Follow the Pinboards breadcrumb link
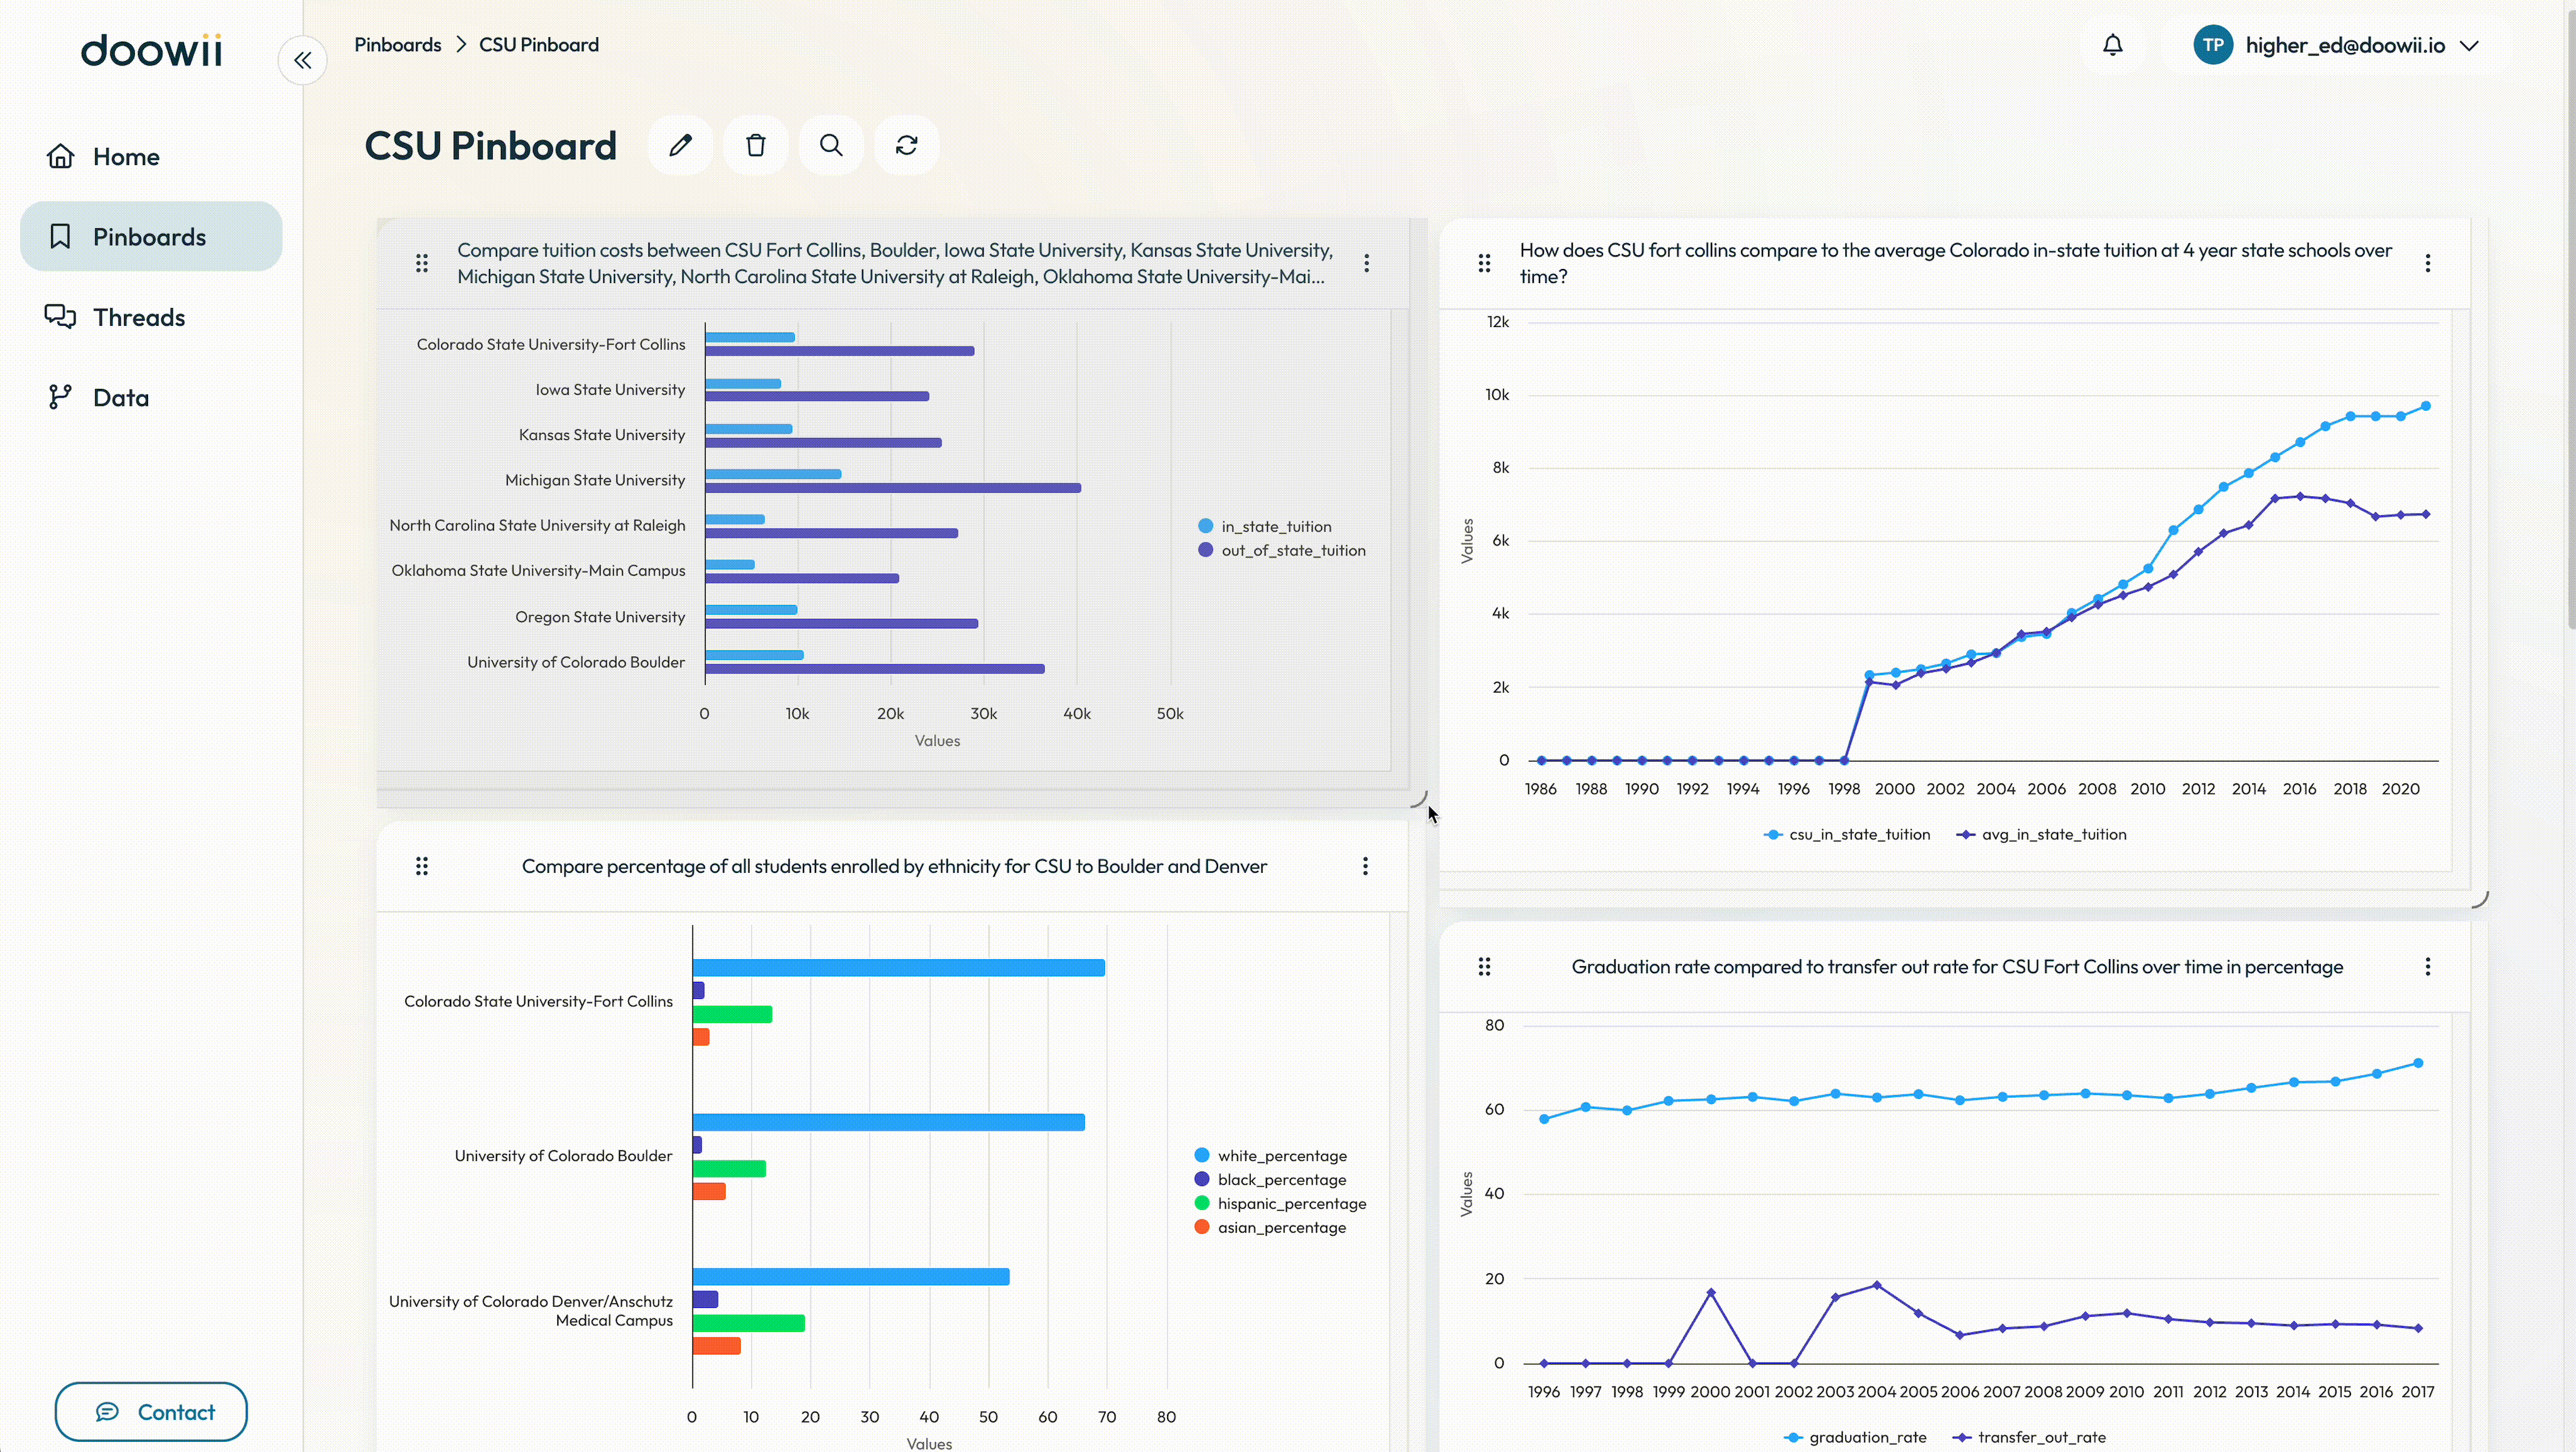Viewport: 2576px width, 1452px height. [x=397, y=45]
